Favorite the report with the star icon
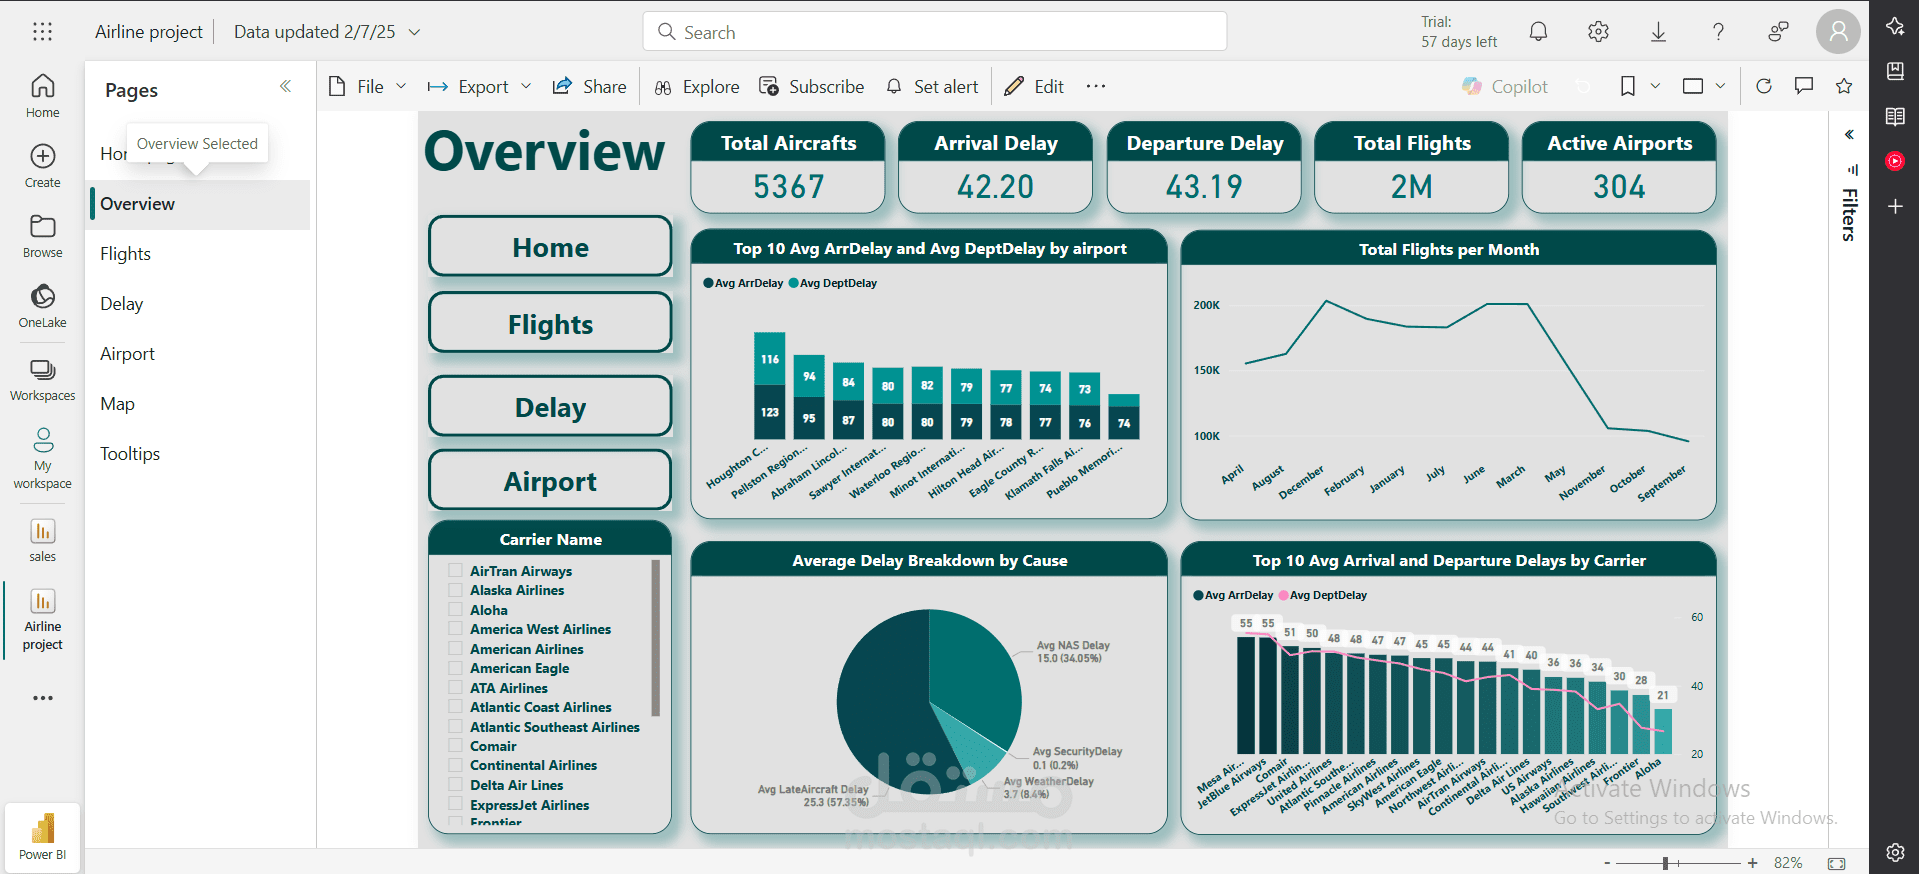1919x874 pixels. coord(1844,86)
